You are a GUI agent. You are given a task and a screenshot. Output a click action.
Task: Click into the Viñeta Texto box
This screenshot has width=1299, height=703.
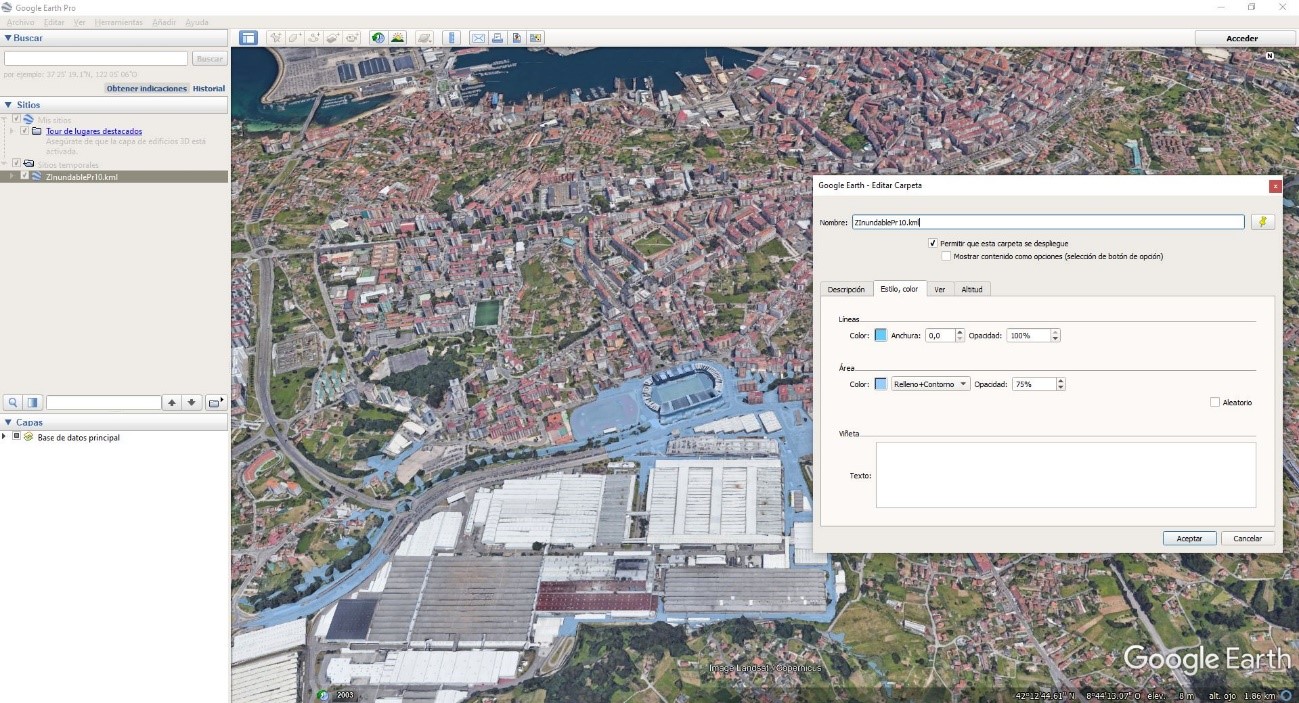tap(1066, 475)
